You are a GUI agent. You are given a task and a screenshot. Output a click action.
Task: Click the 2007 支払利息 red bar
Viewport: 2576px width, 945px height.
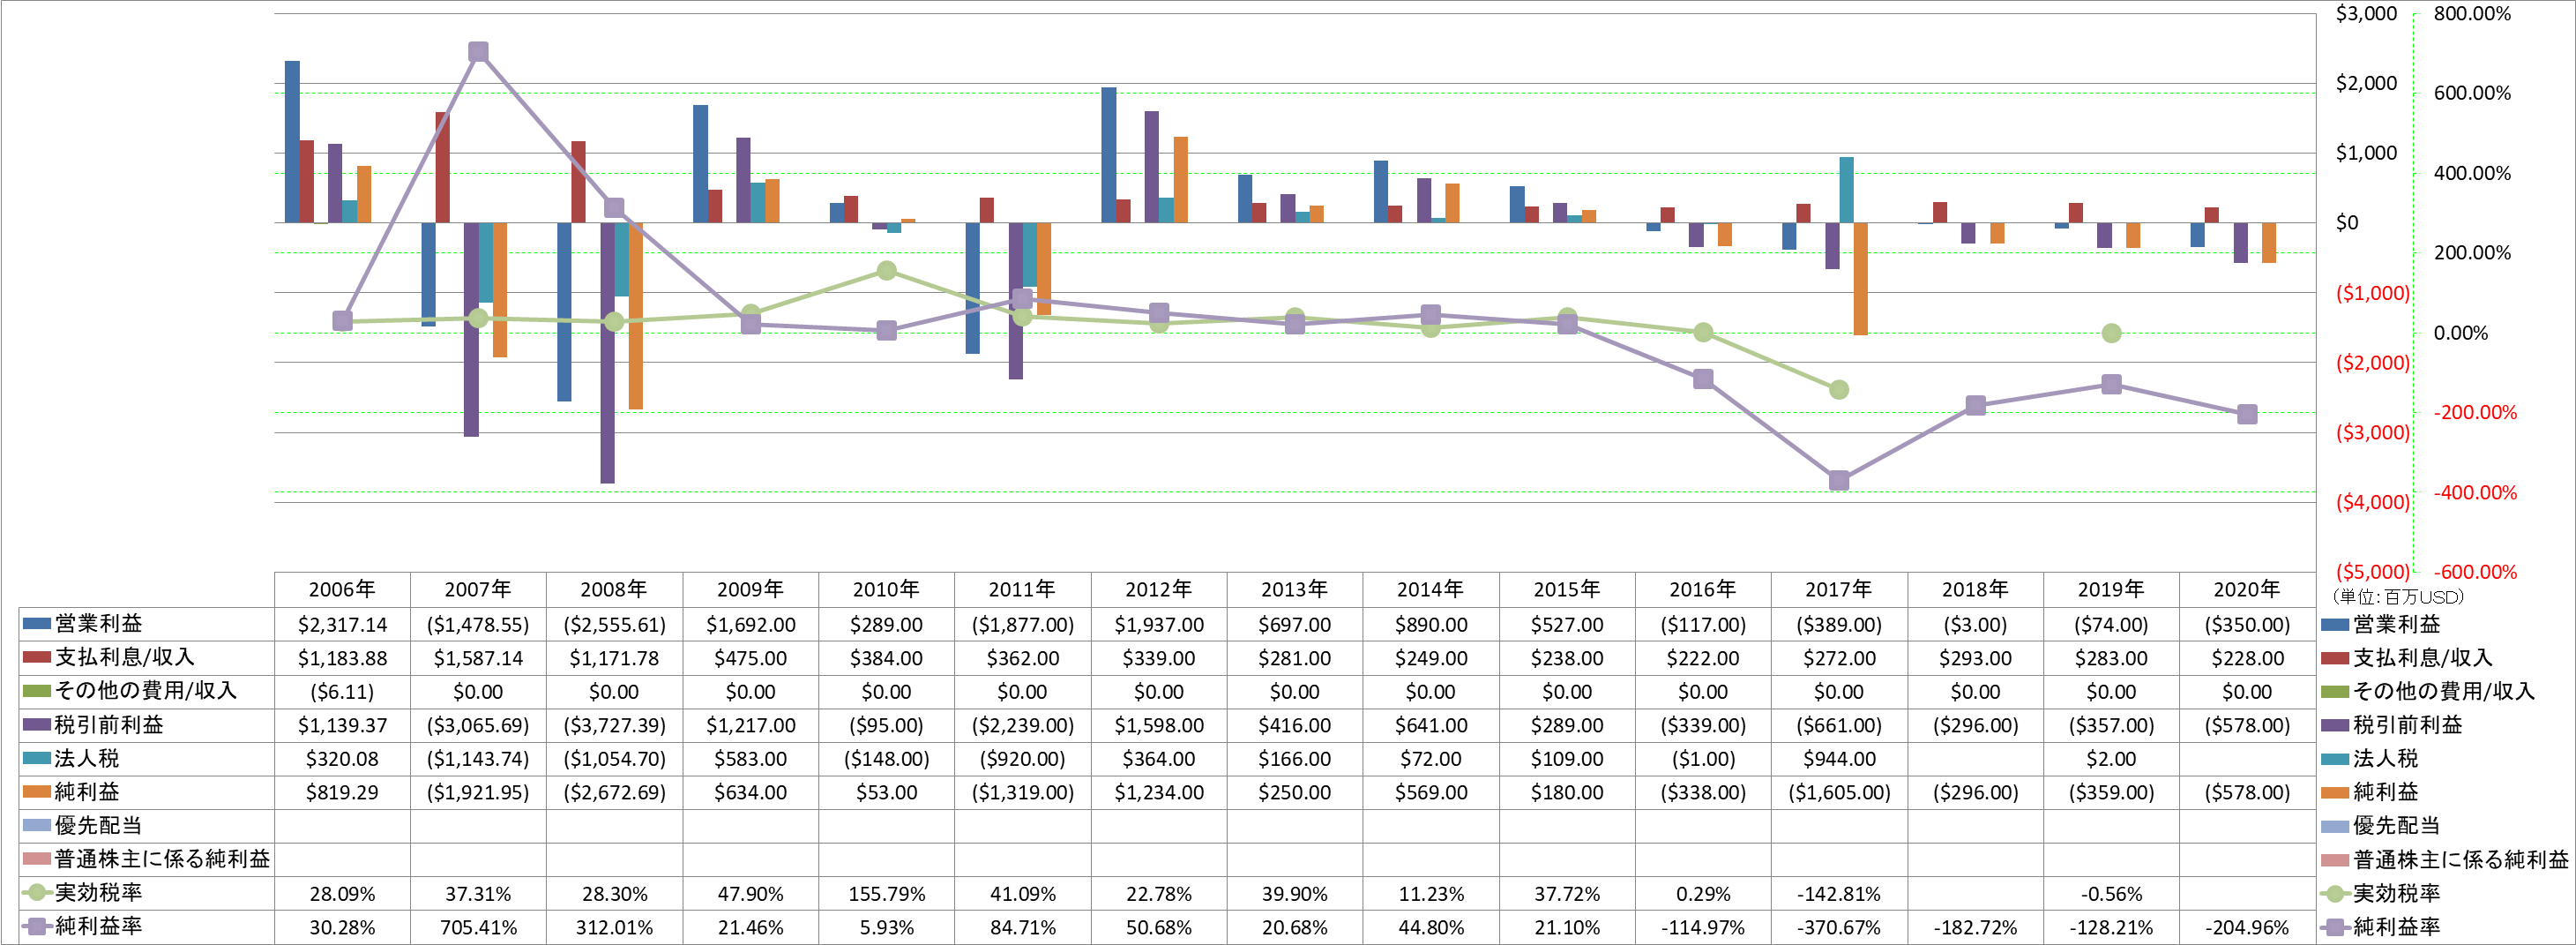442,167
